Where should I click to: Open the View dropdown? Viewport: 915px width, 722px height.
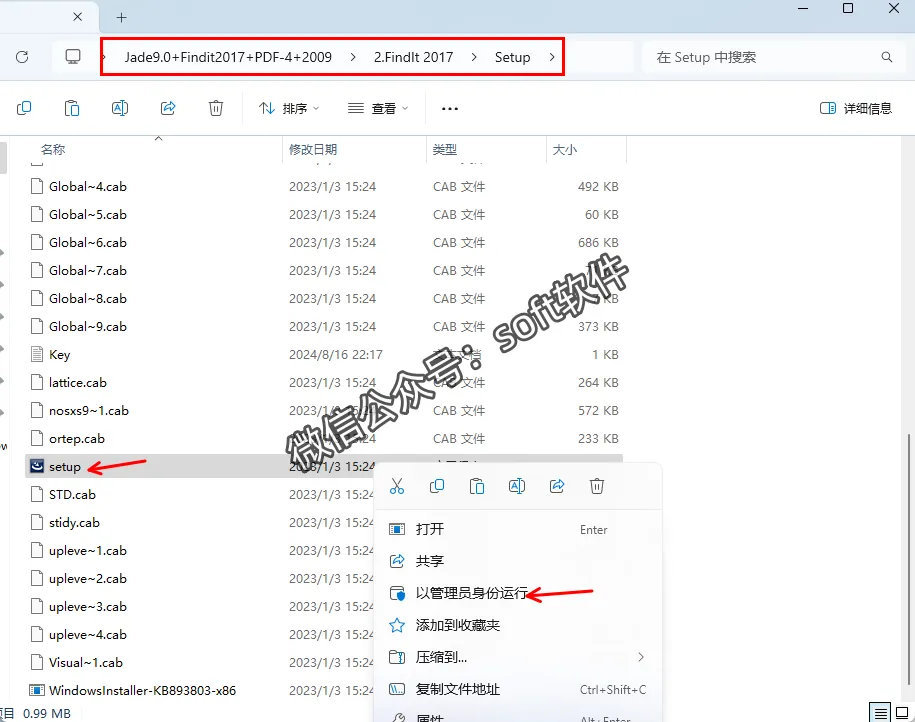(378, 109)
